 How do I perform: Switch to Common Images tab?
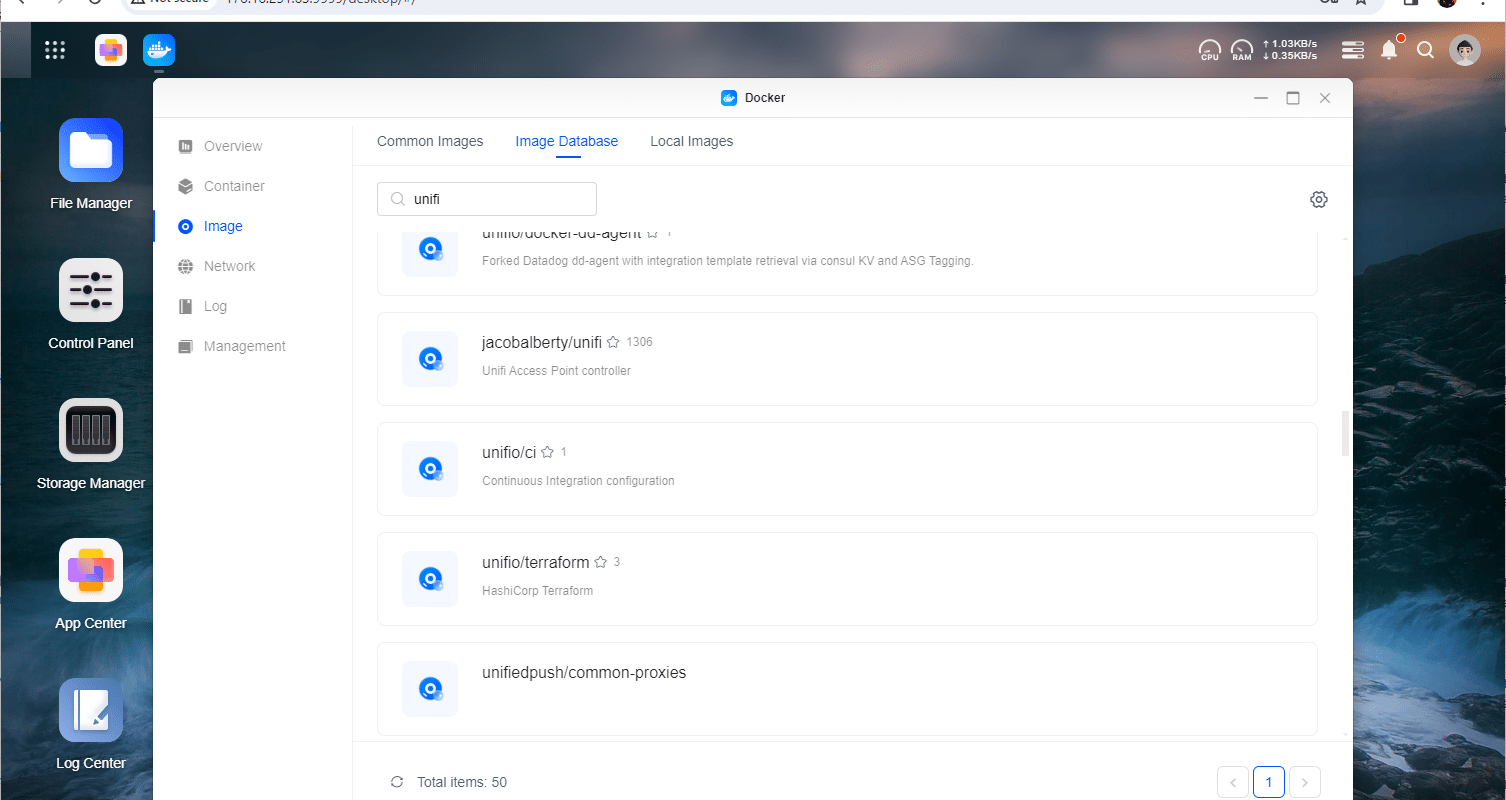click(x=430, y=141)
